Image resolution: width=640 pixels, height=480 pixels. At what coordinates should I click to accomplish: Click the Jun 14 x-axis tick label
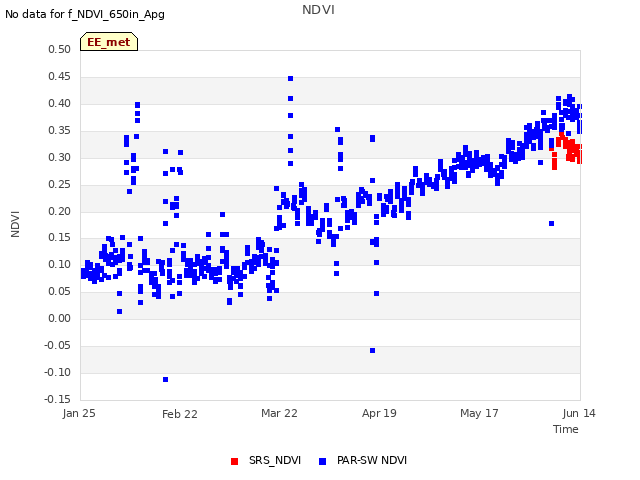tap(579, 413)
